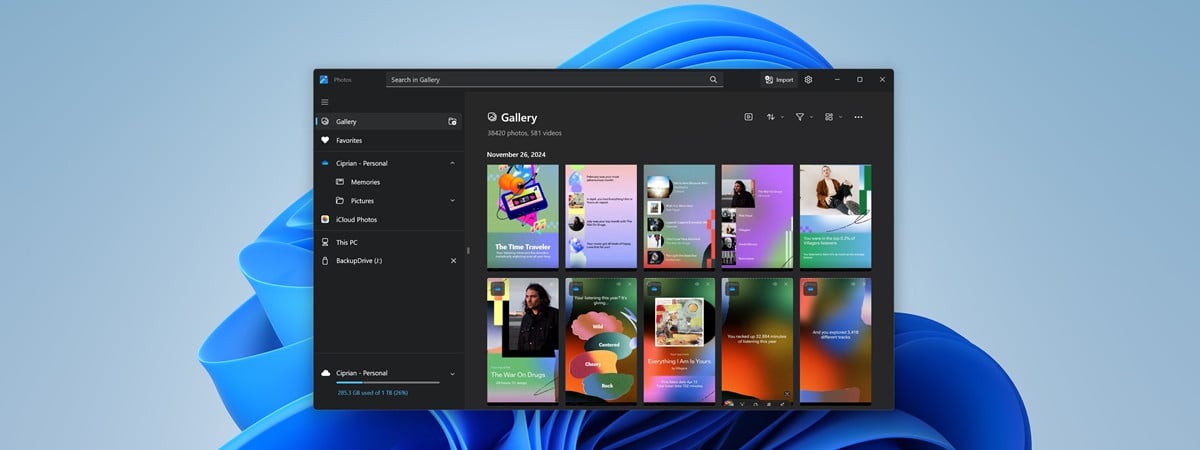Click the Memories icon
The width and height of the screenshot is (1200, 450).
click(340, 182)
